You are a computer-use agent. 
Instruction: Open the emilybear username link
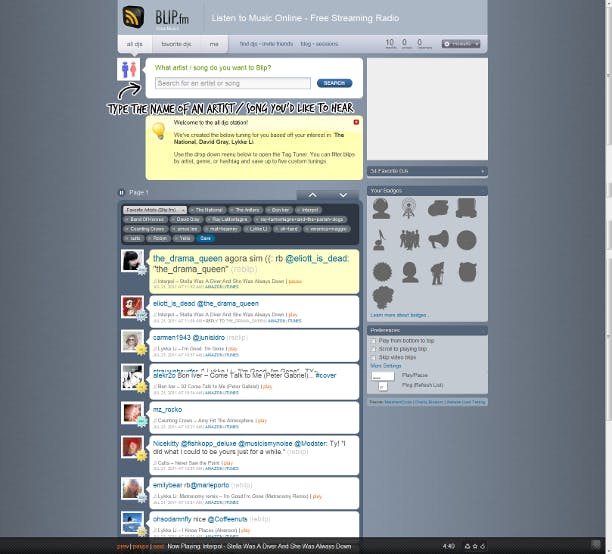point(167,485)
